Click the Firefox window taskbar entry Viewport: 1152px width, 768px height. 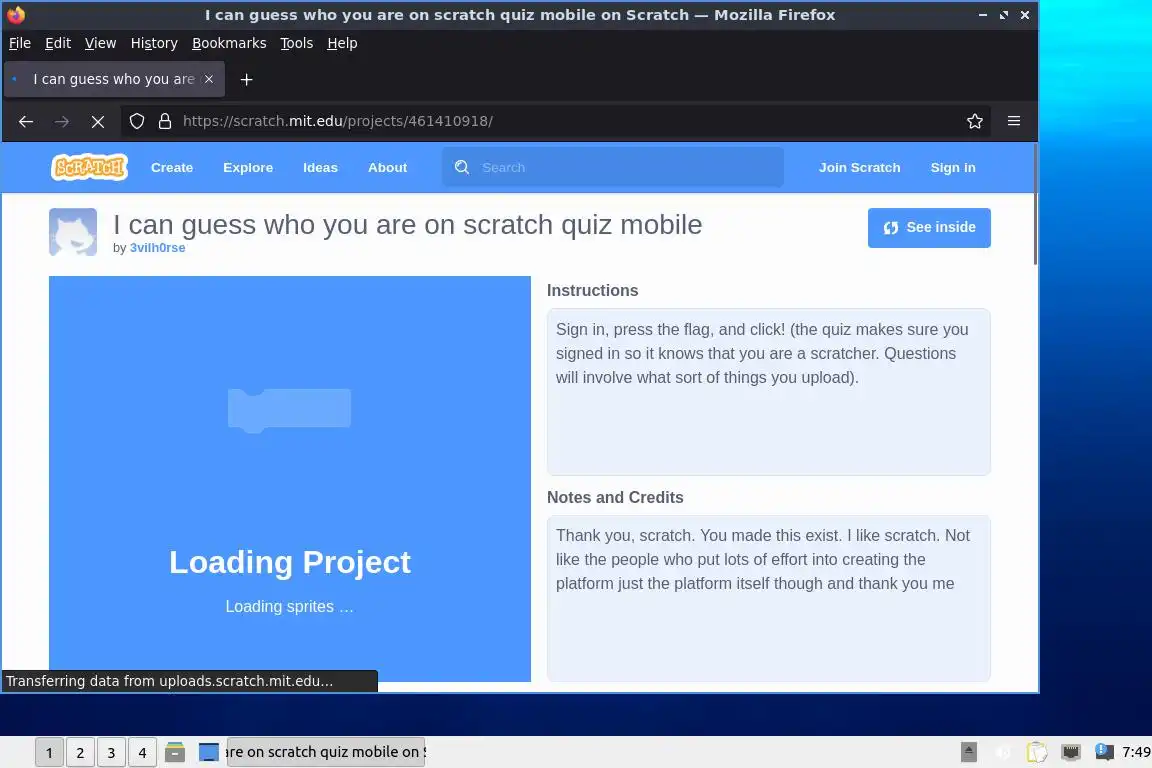click(325, 752)
